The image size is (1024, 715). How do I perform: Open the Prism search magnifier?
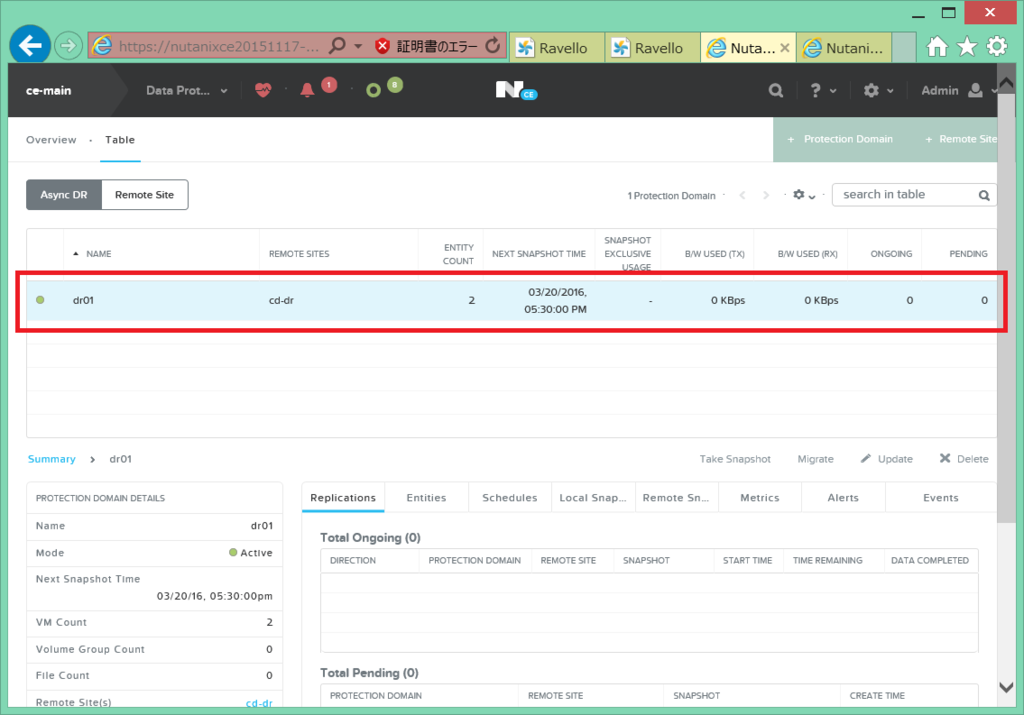coord(776,90)
